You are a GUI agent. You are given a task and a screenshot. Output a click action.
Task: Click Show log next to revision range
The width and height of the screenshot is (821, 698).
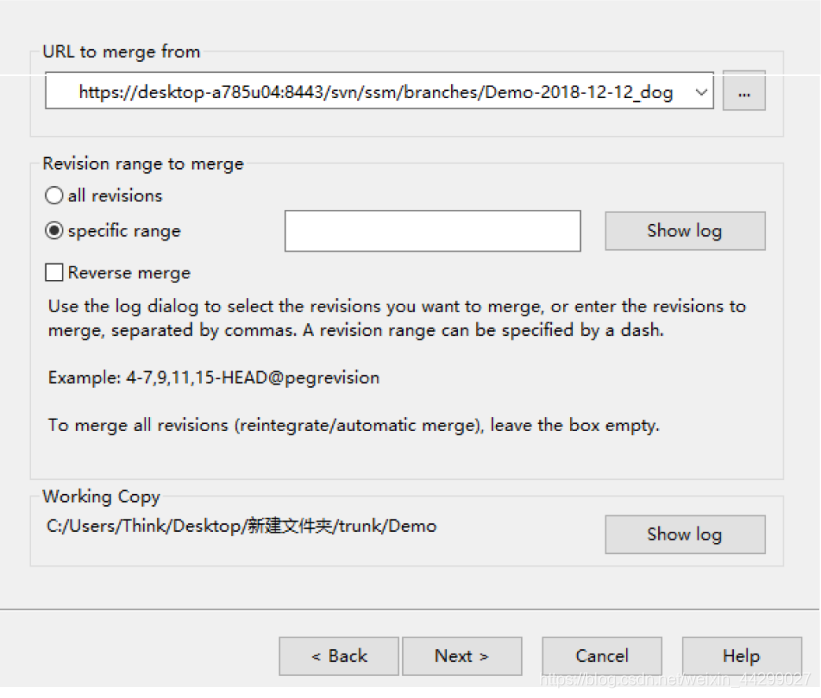[685, 231]
